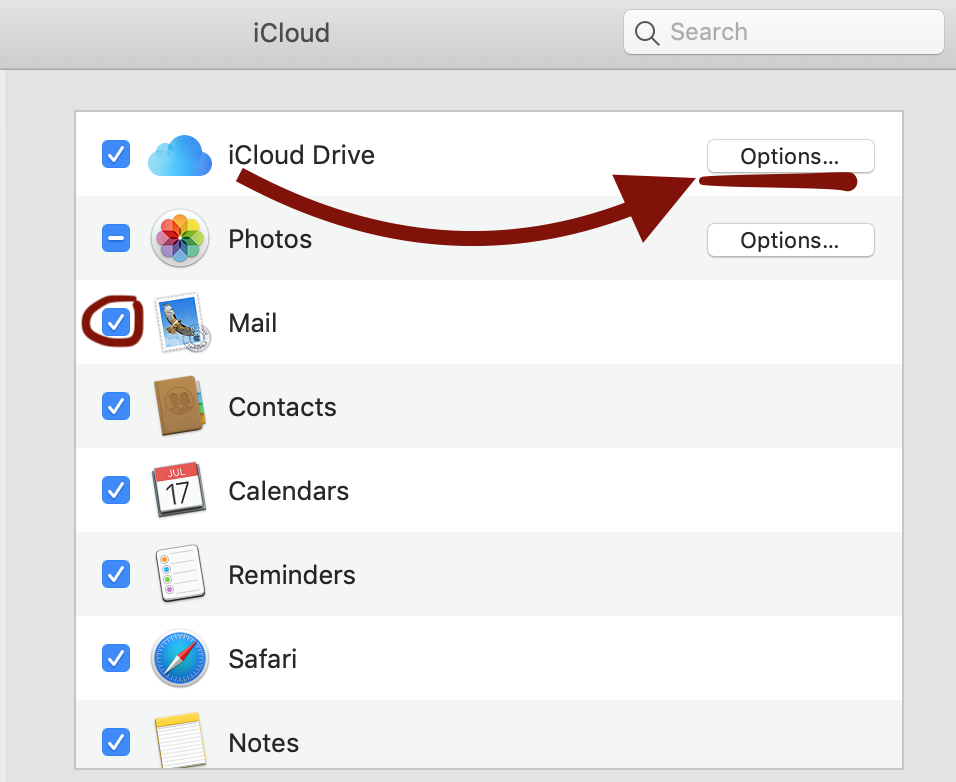Toggle the Notes checkbox
The width and height of the screenshot is (956, 782).
click(x=116, y=742)
